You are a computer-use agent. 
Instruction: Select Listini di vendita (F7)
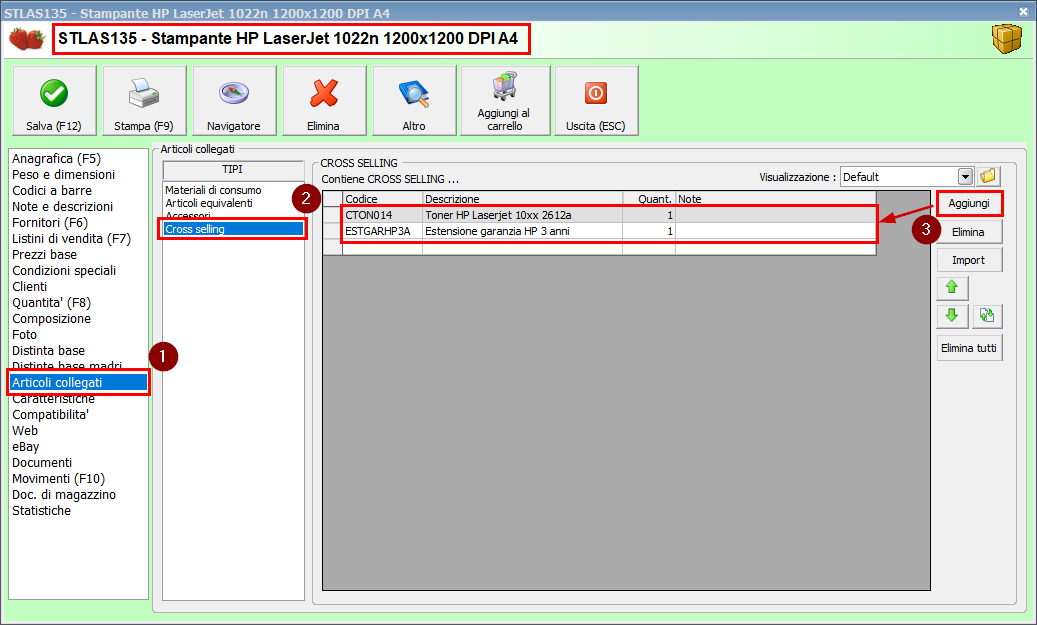(71, 239)
